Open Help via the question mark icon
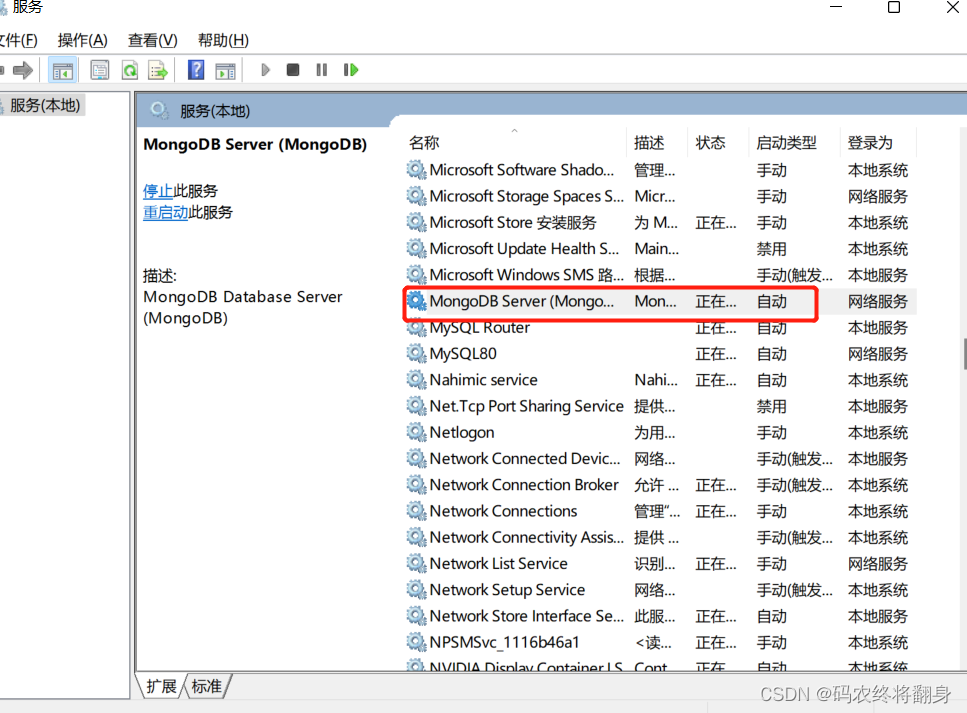The width and height of the screenshot is (967, 713). pyautogui.click(x=196, y=70)
